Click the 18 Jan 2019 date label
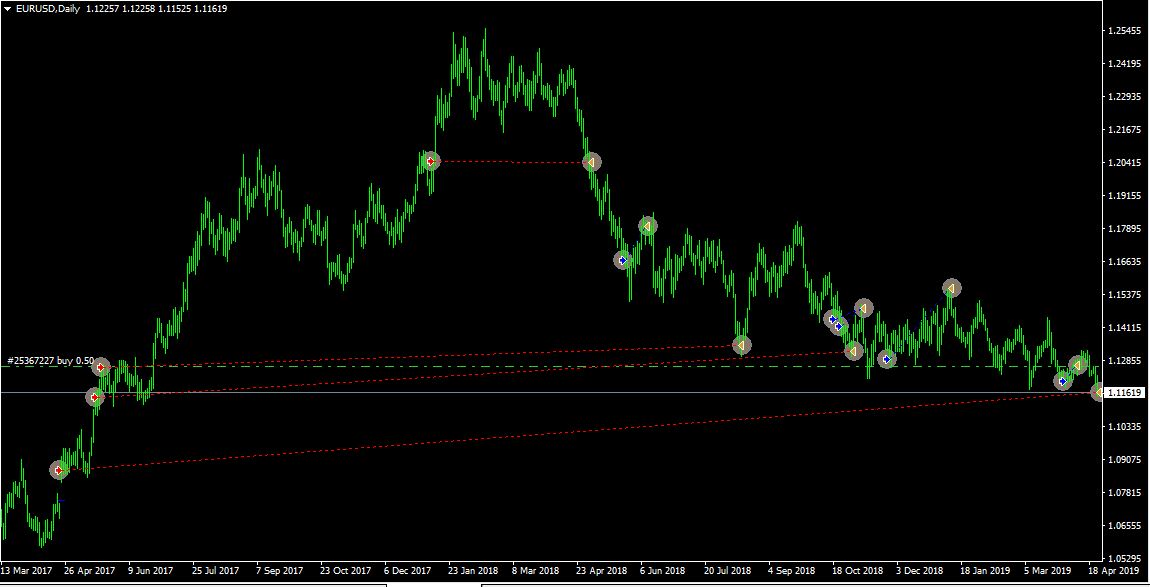Viewport: 1150px width, 587px height. click(985, 570)
